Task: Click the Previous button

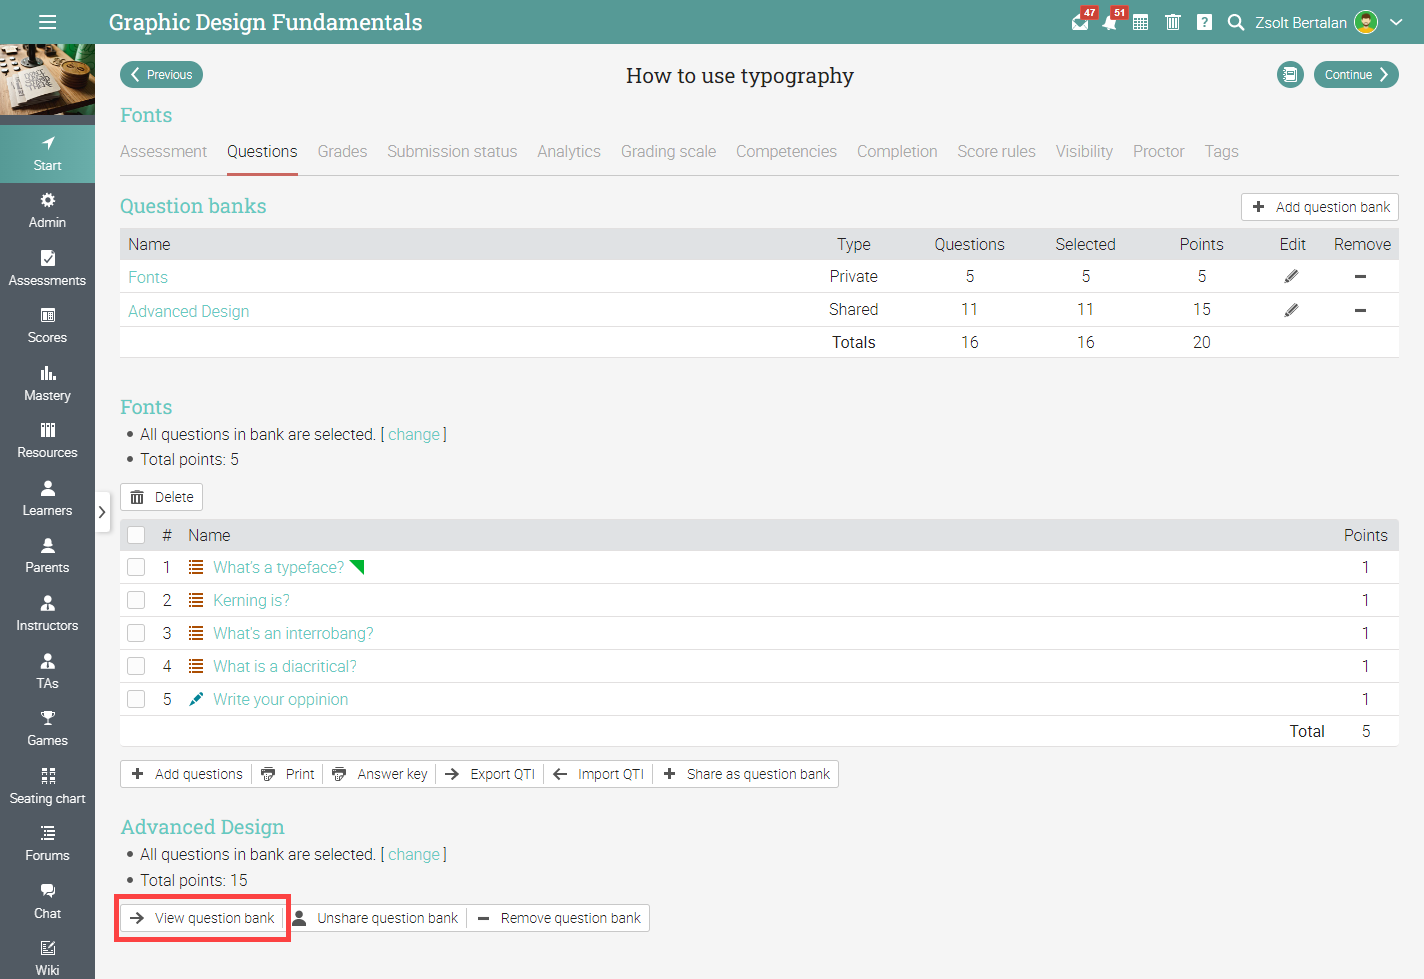Action: [x=162, y=75]
